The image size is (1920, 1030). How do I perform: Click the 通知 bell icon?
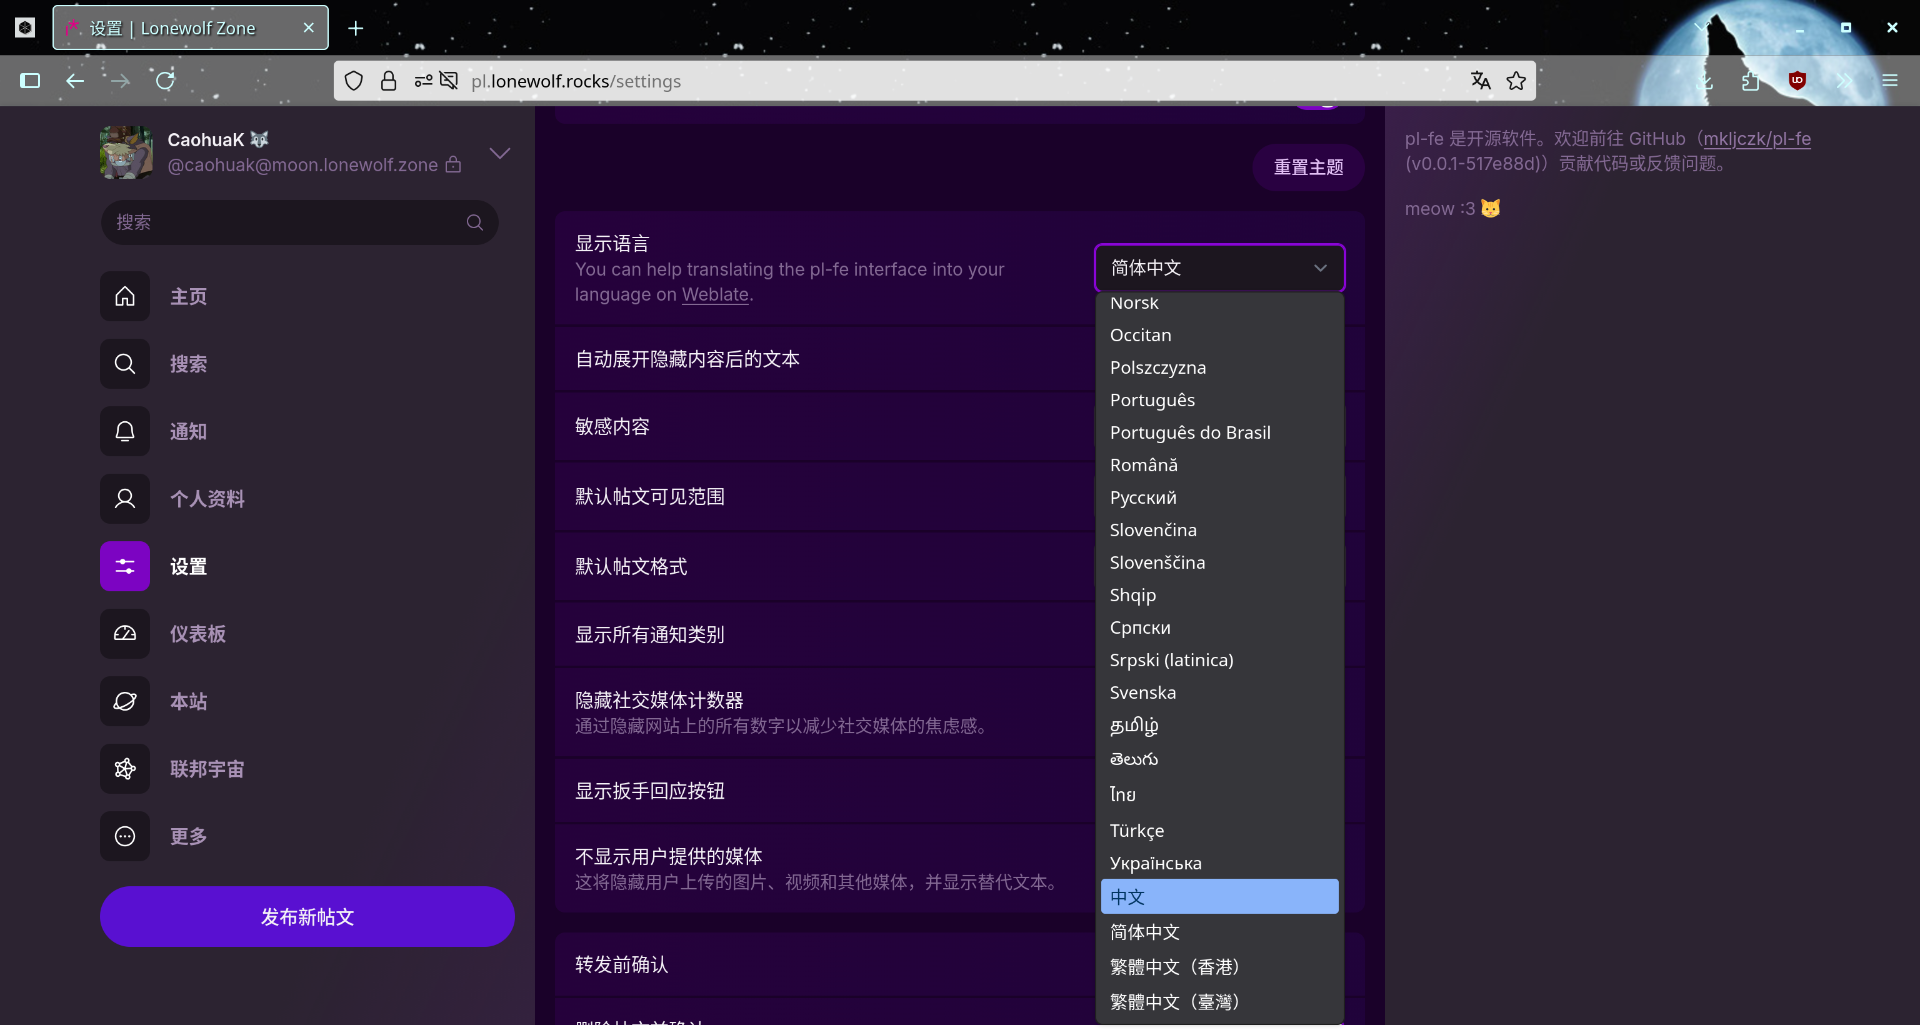pyautogui.click(x=125, y=431)
